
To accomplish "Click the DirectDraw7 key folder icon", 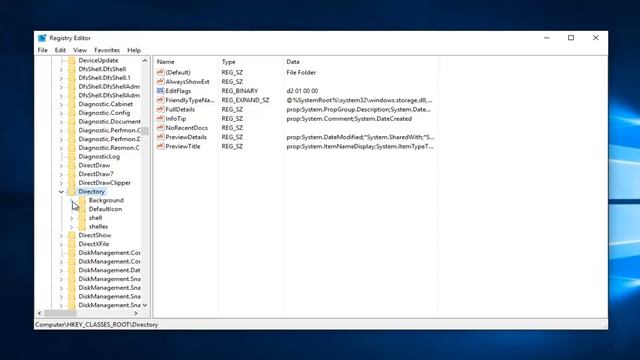I will coord(72,174).
